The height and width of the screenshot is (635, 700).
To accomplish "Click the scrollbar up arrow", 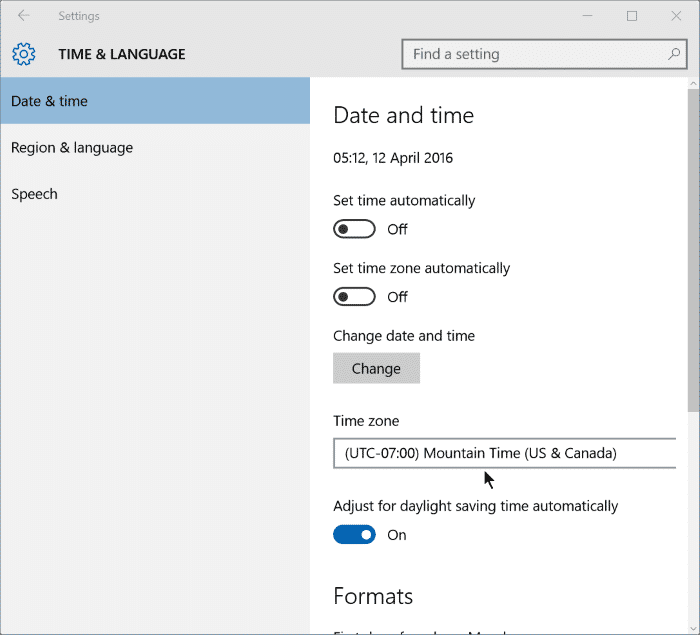I will [x=693, y=83].
